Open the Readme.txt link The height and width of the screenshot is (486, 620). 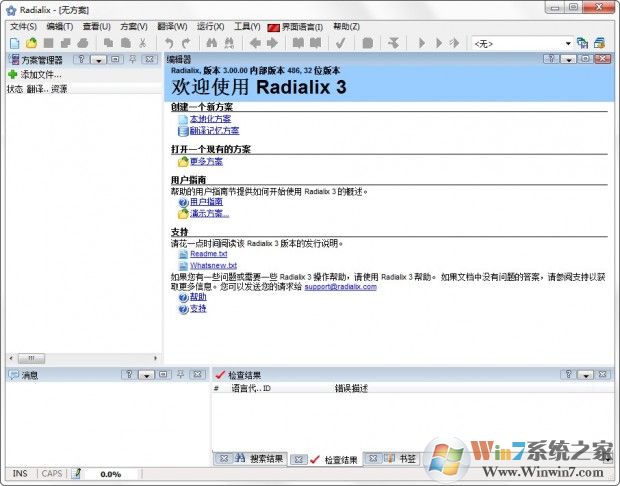(x=208, y=254)
